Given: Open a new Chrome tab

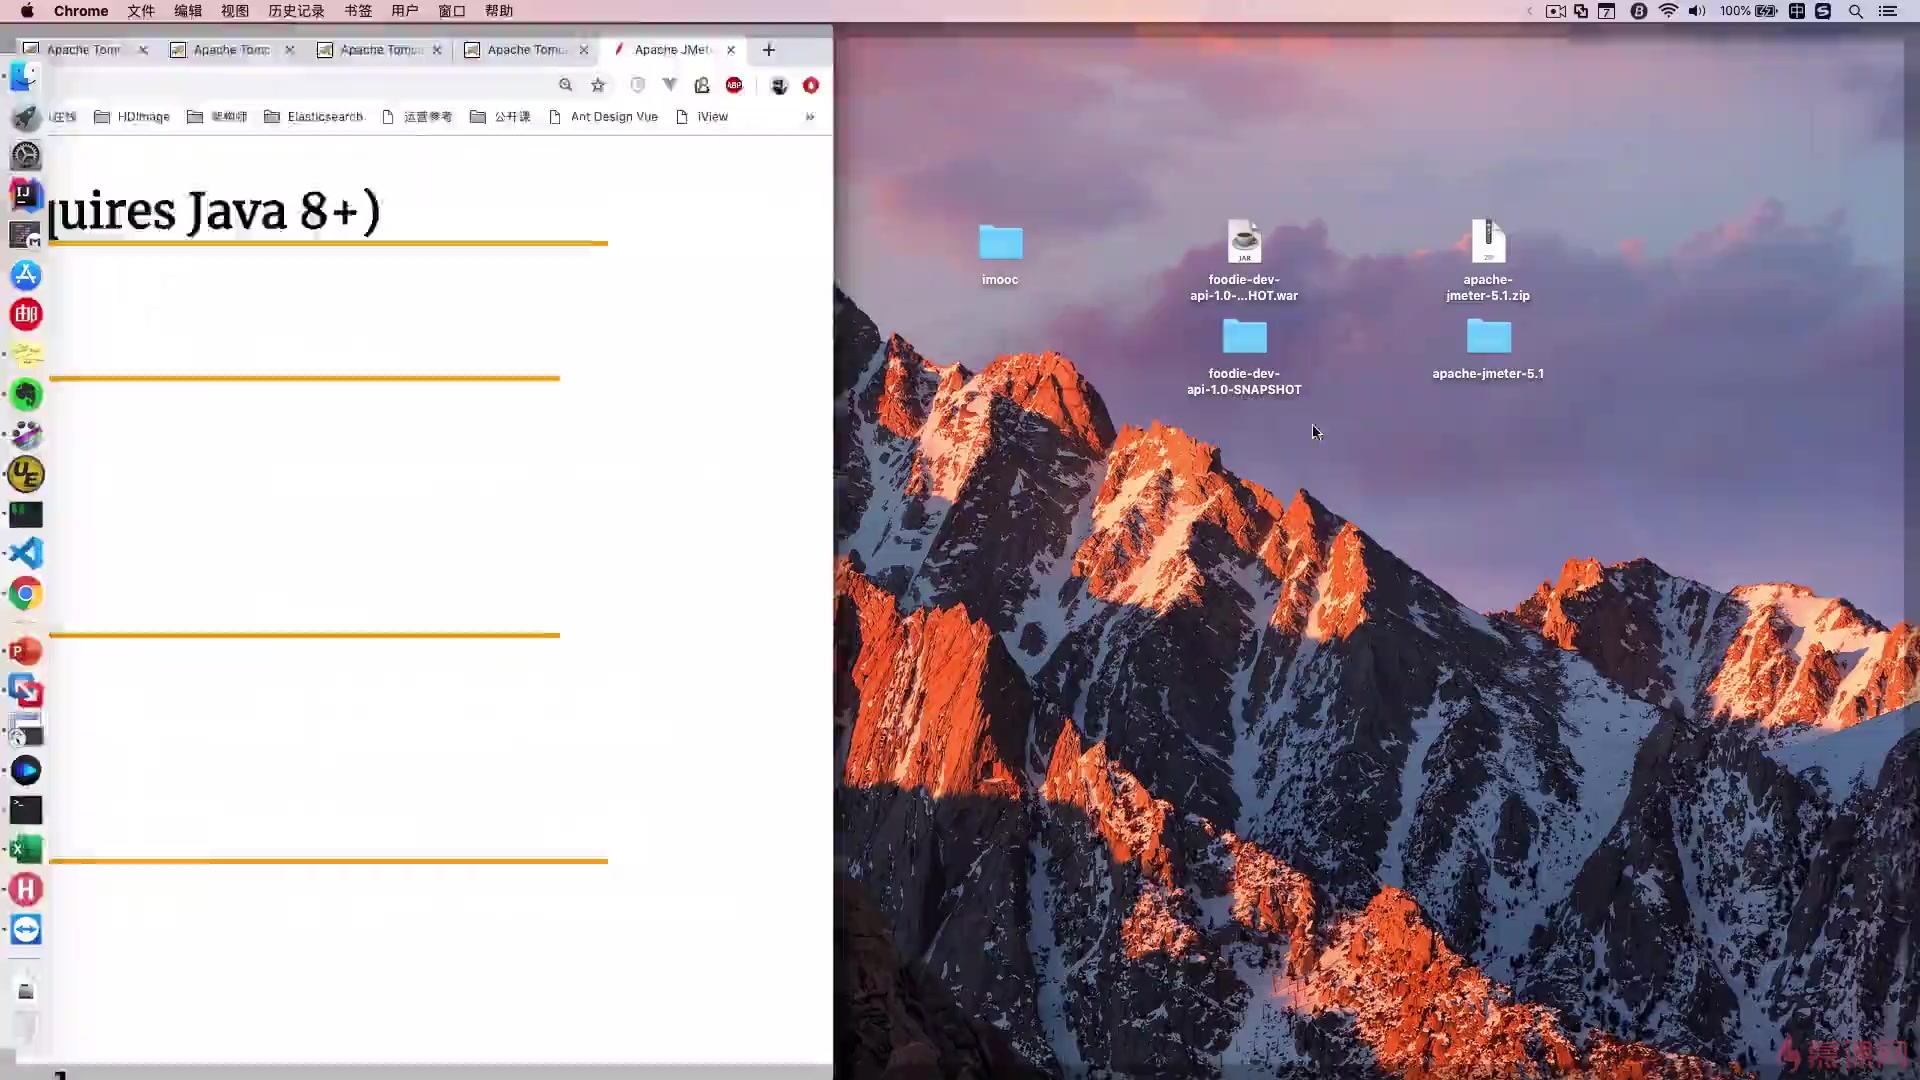Looking at the screenshot, I should [768, 50].
